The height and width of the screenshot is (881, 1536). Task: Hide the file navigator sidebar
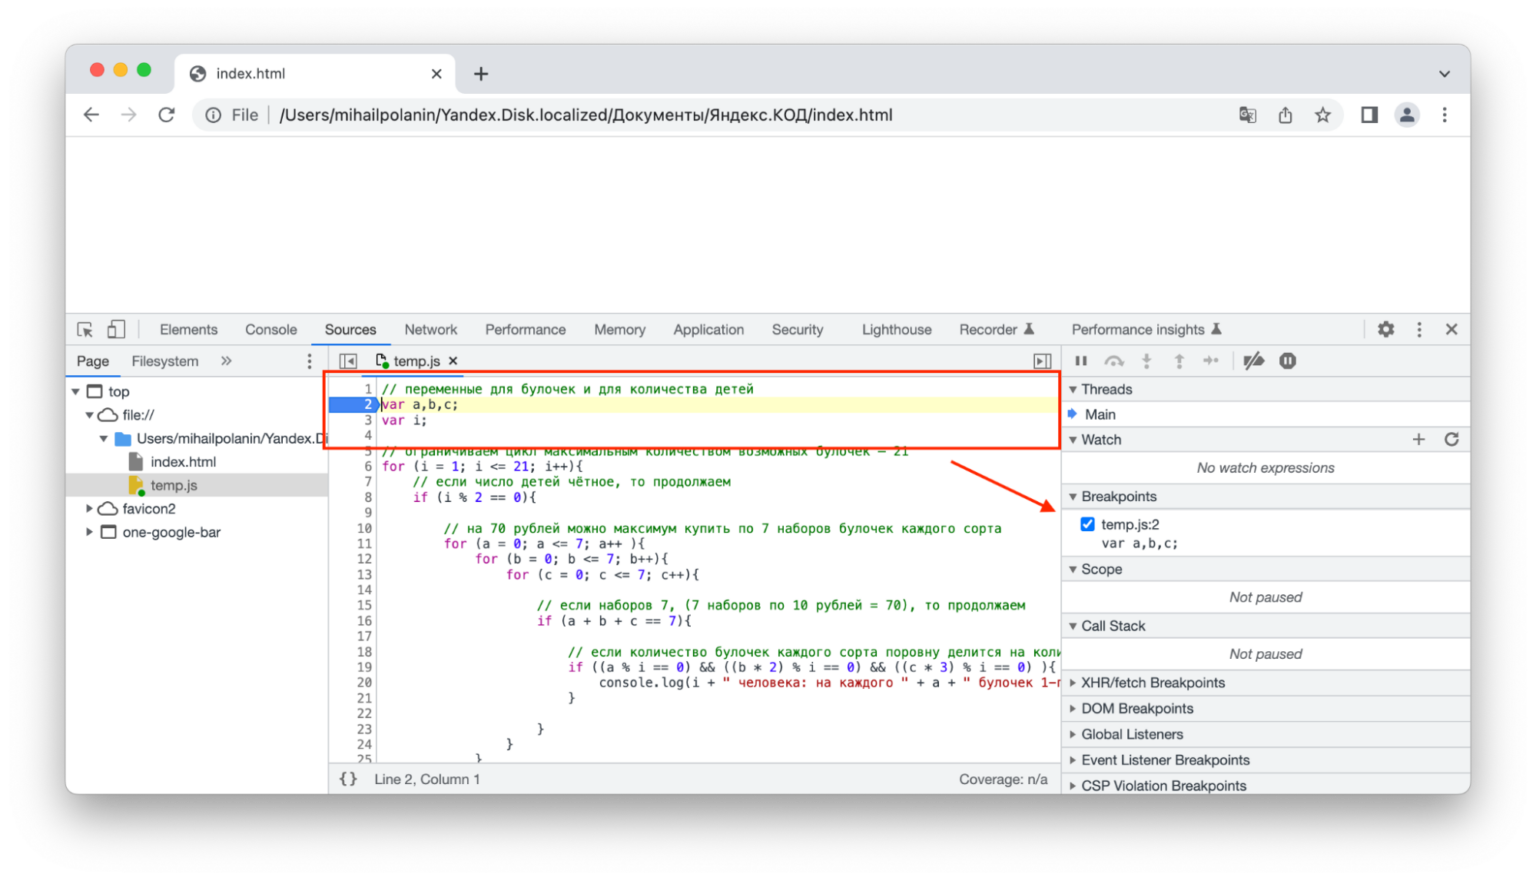[348, 361]
